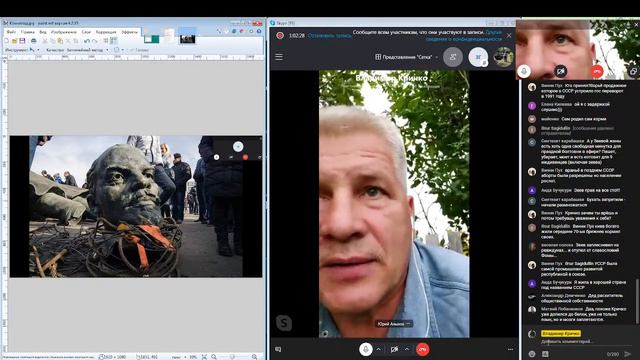The width and height of the screenshot is (640, 360).
Task: Open the Слои menu in Paint.NET
Action: pyautogui.click(x=86, y=32)
